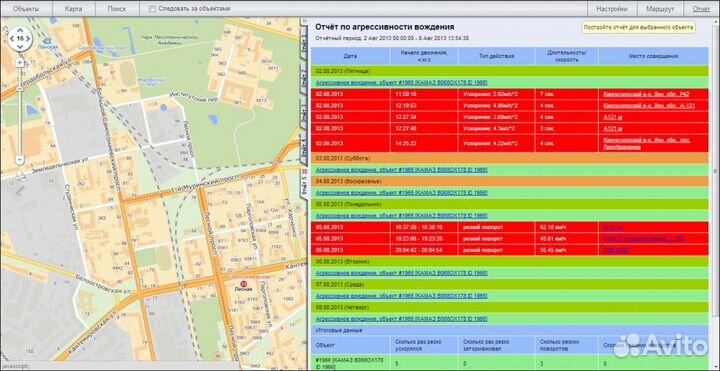The height and width of the screenshot is (371, 720).
Task: Open the aggressive driving link under 07.08.2013
Action: coord(401,296)
